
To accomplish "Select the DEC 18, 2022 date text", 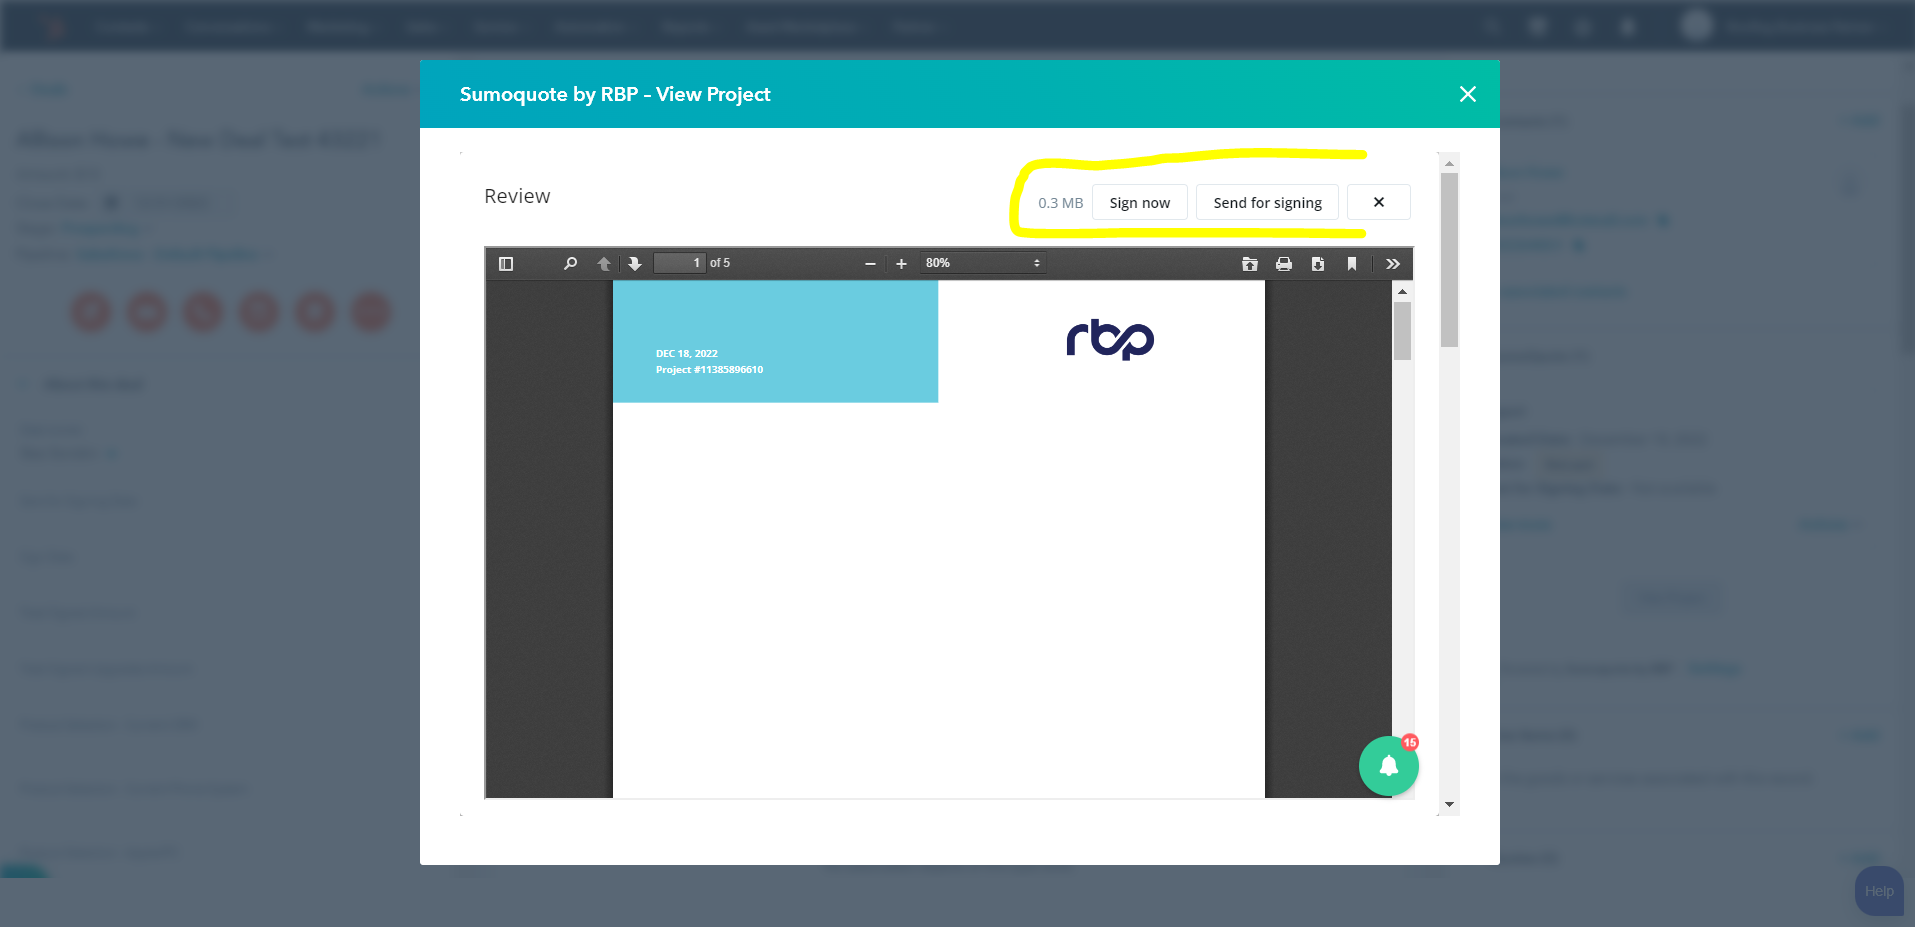I will (x=686, y=354).
